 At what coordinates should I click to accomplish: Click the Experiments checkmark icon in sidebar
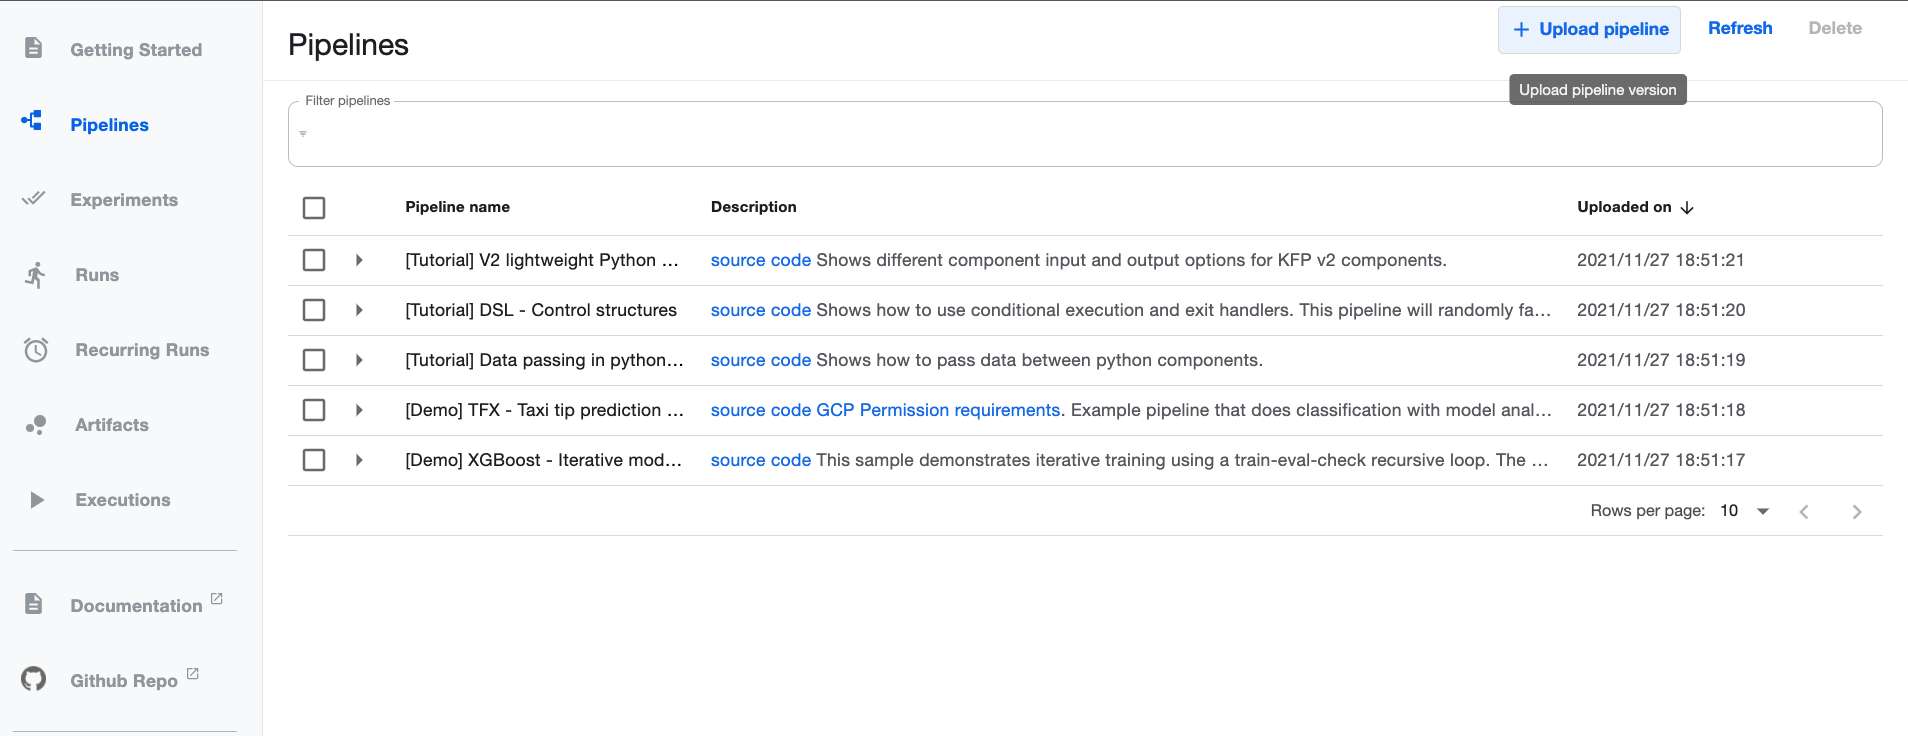(x=34, y=198)
